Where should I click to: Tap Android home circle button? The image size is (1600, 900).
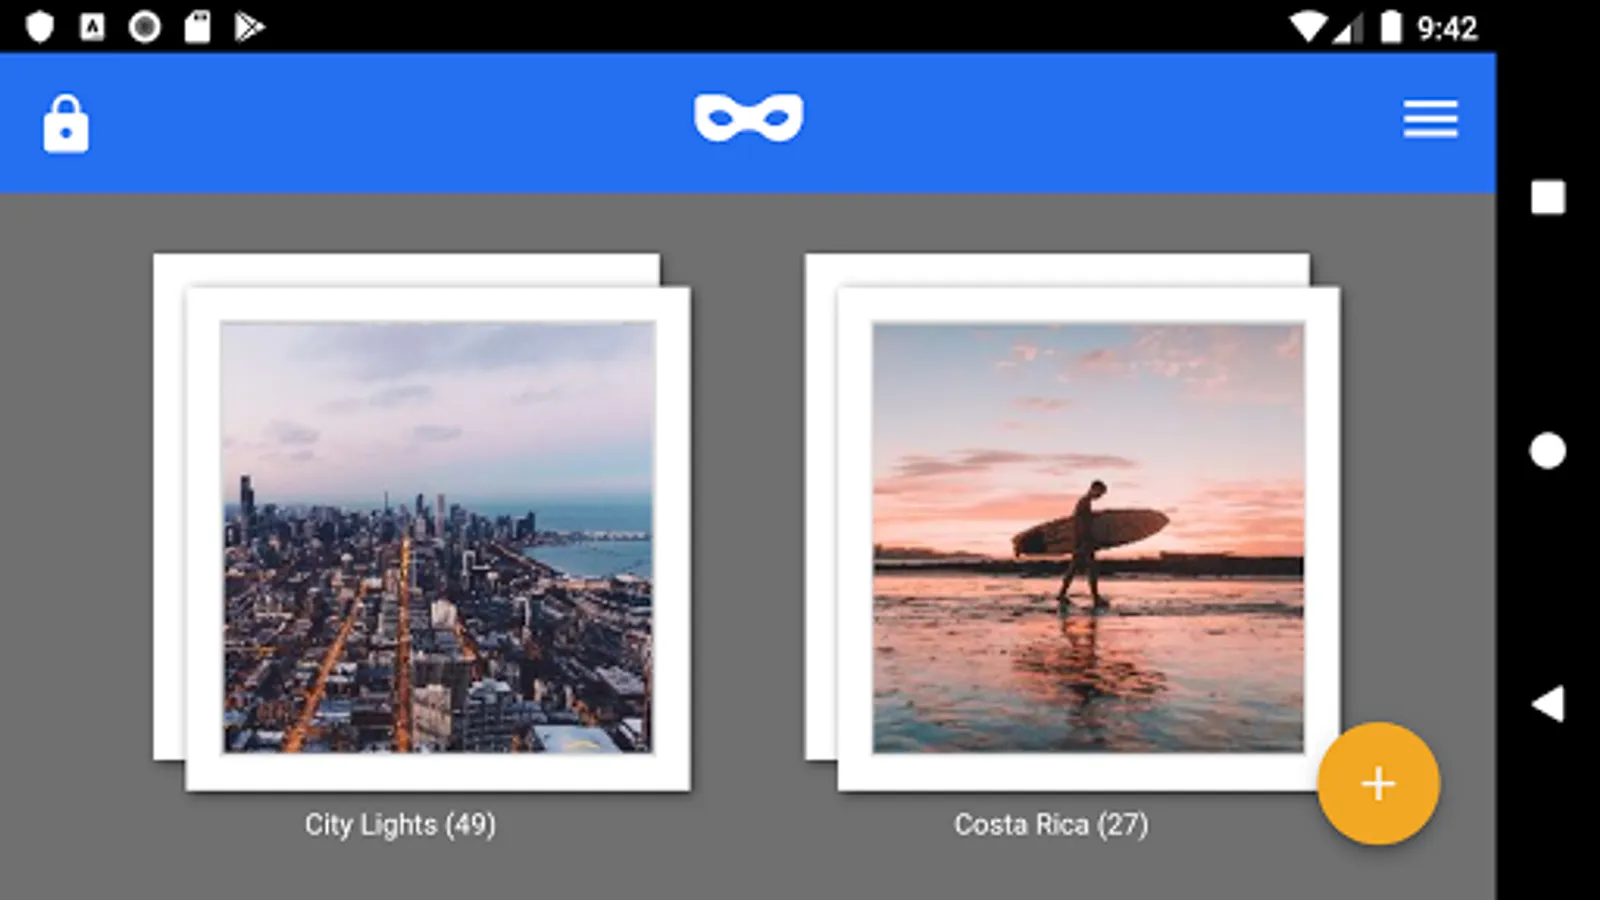[1548, 451]
